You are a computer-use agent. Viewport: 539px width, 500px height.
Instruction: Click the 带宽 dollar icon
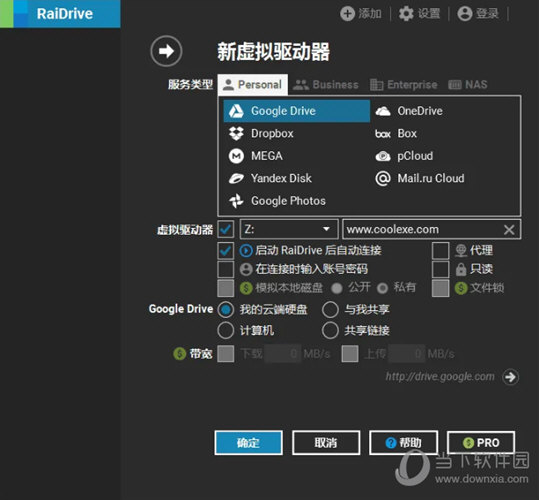click(x=180, y=353)
